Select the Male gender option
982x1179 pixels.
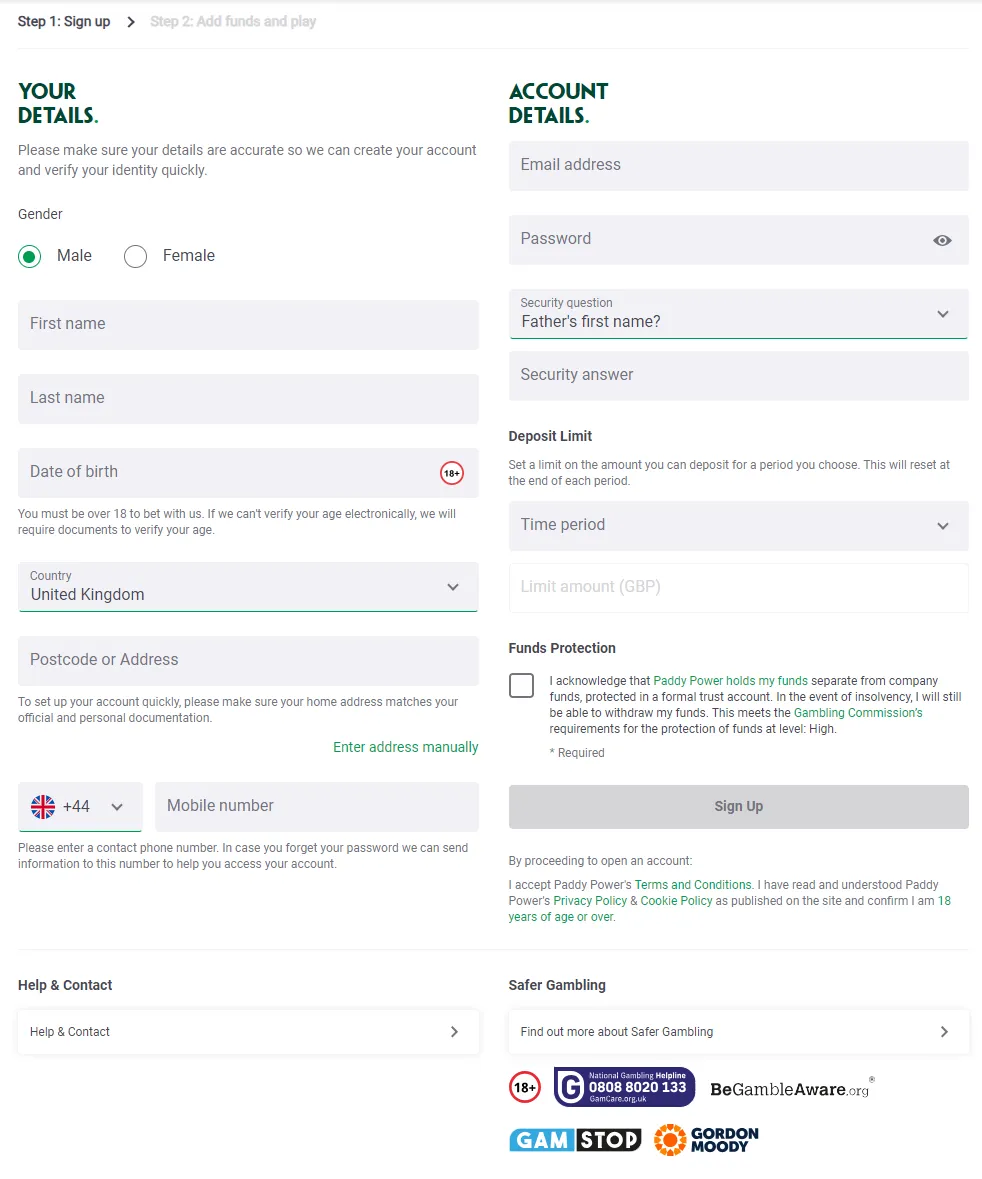point(29,256)
